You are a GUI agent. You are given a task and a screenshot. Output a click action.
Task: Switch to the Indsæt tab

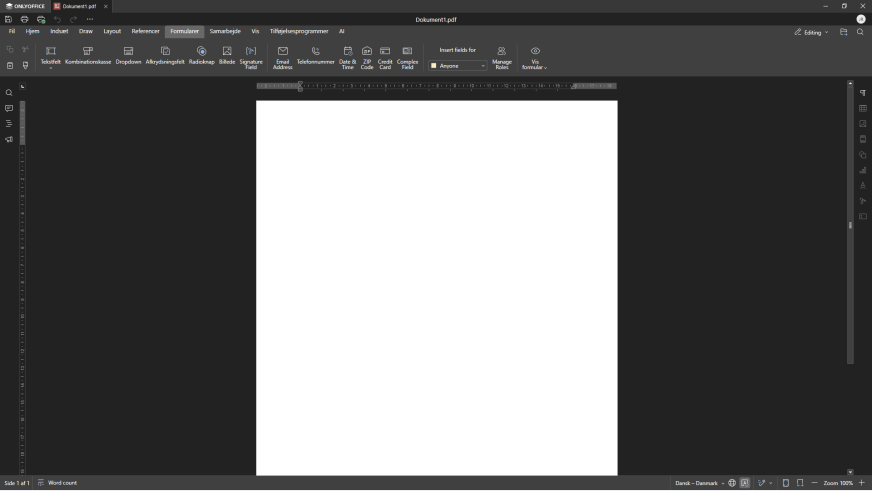[x=59, y=31]
